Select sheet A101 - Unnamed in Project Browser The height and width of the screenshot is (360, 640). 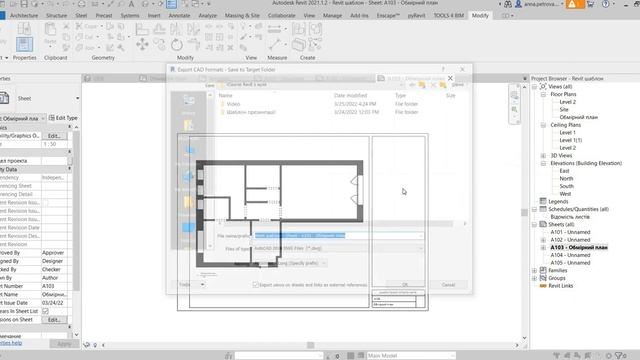570,232
